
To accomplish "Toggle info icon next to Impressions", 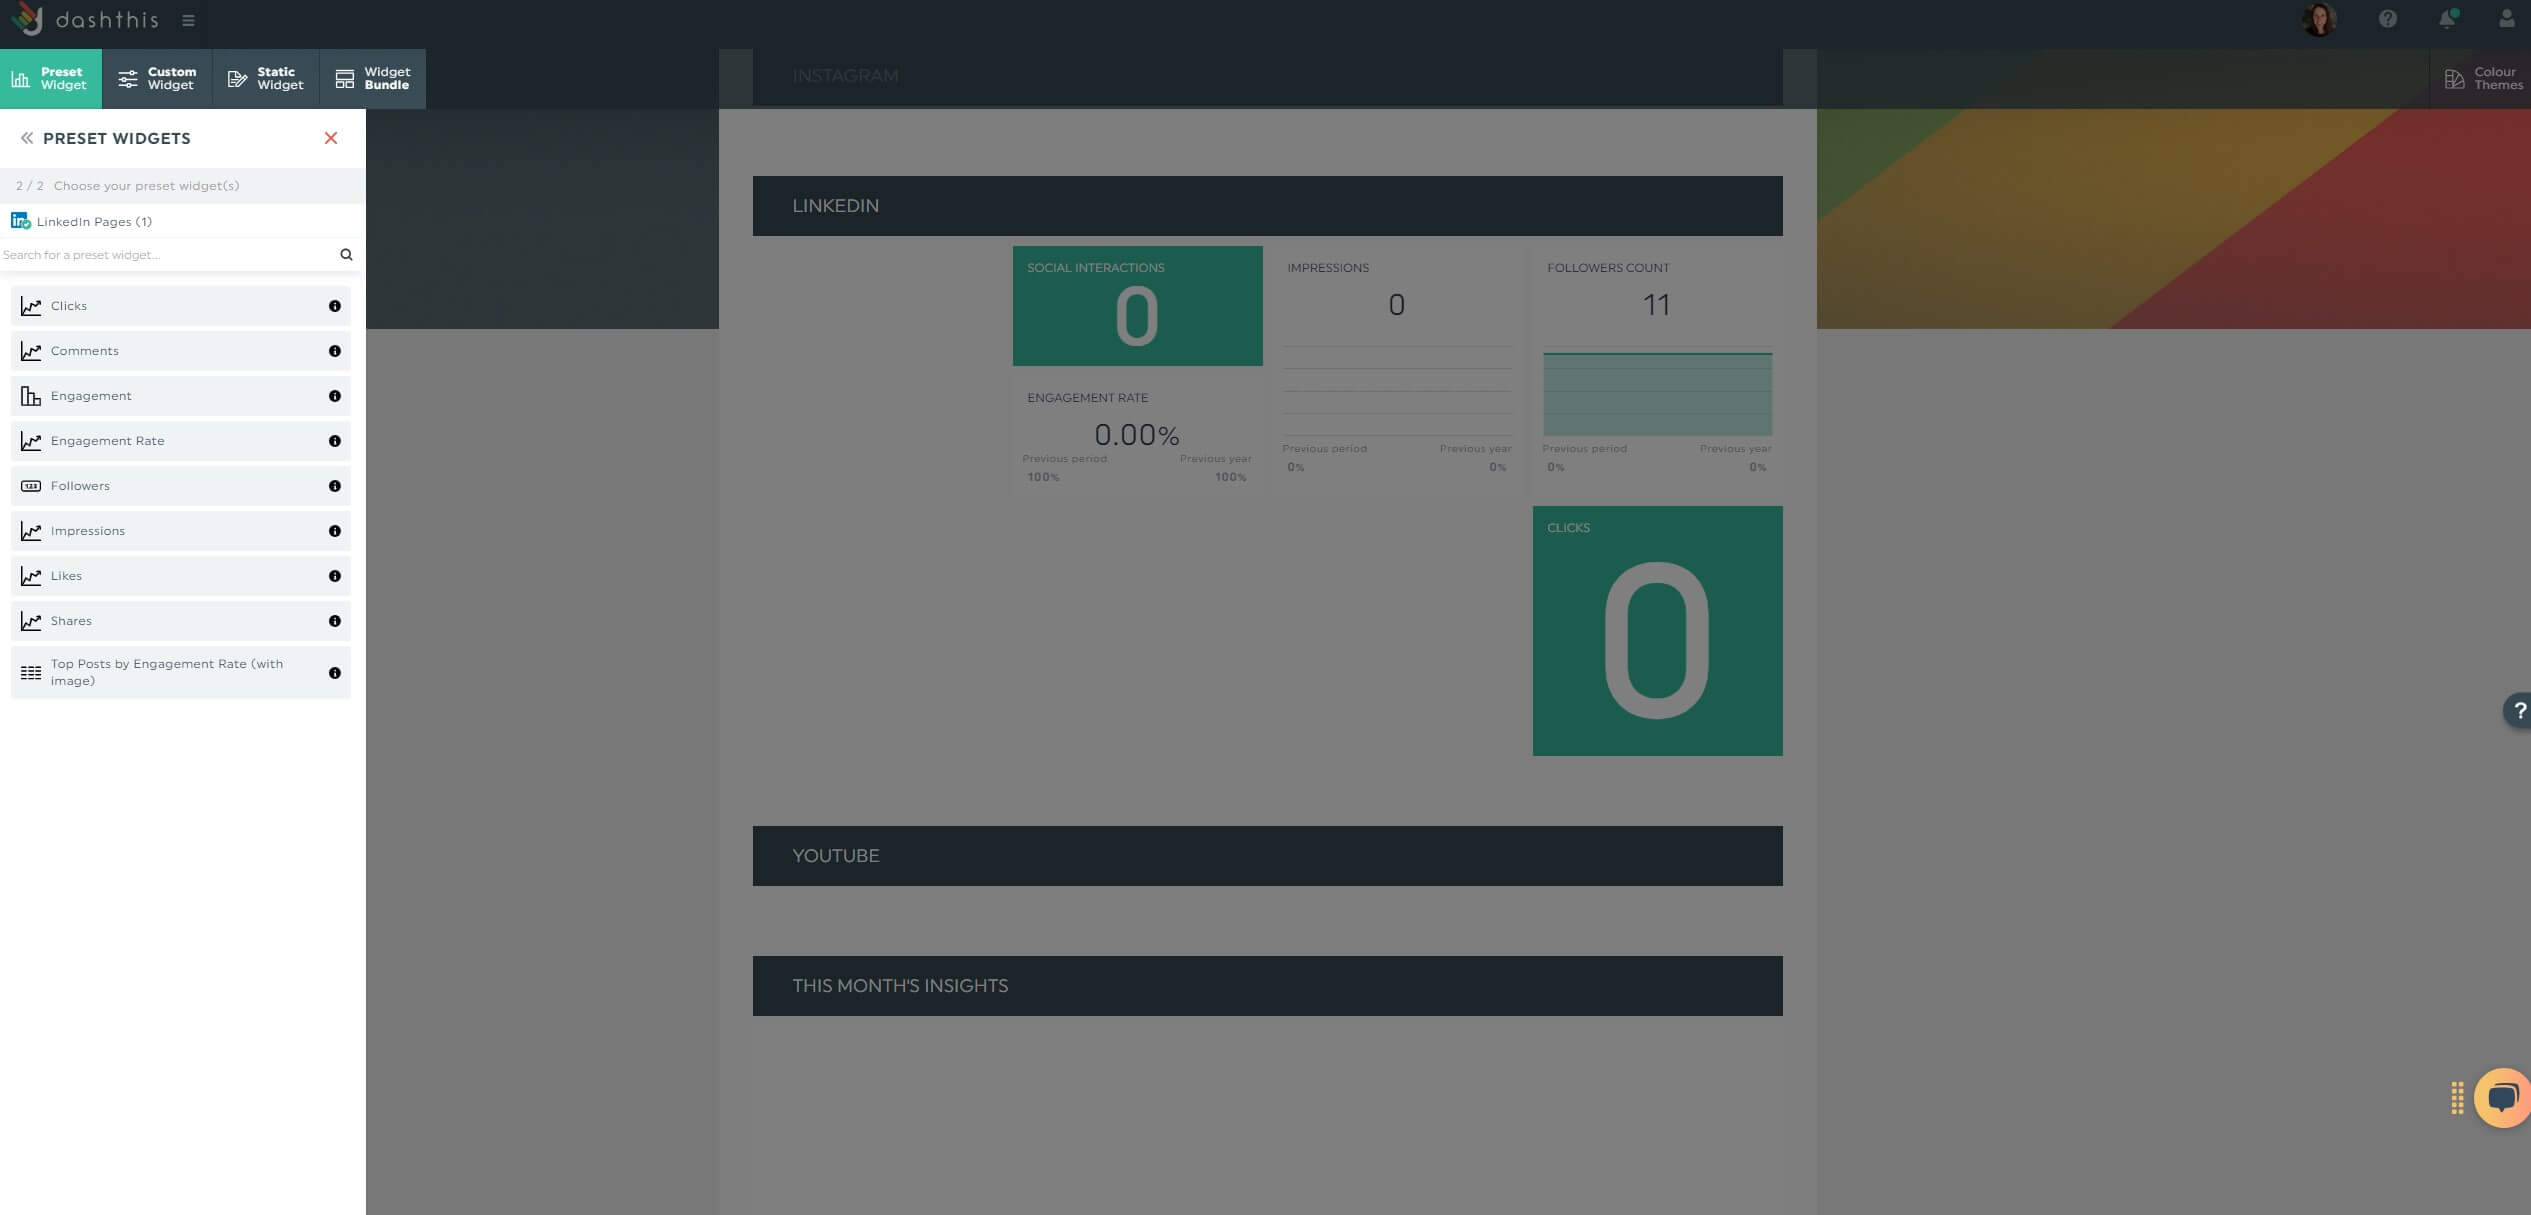I will (x=334, y=529).
